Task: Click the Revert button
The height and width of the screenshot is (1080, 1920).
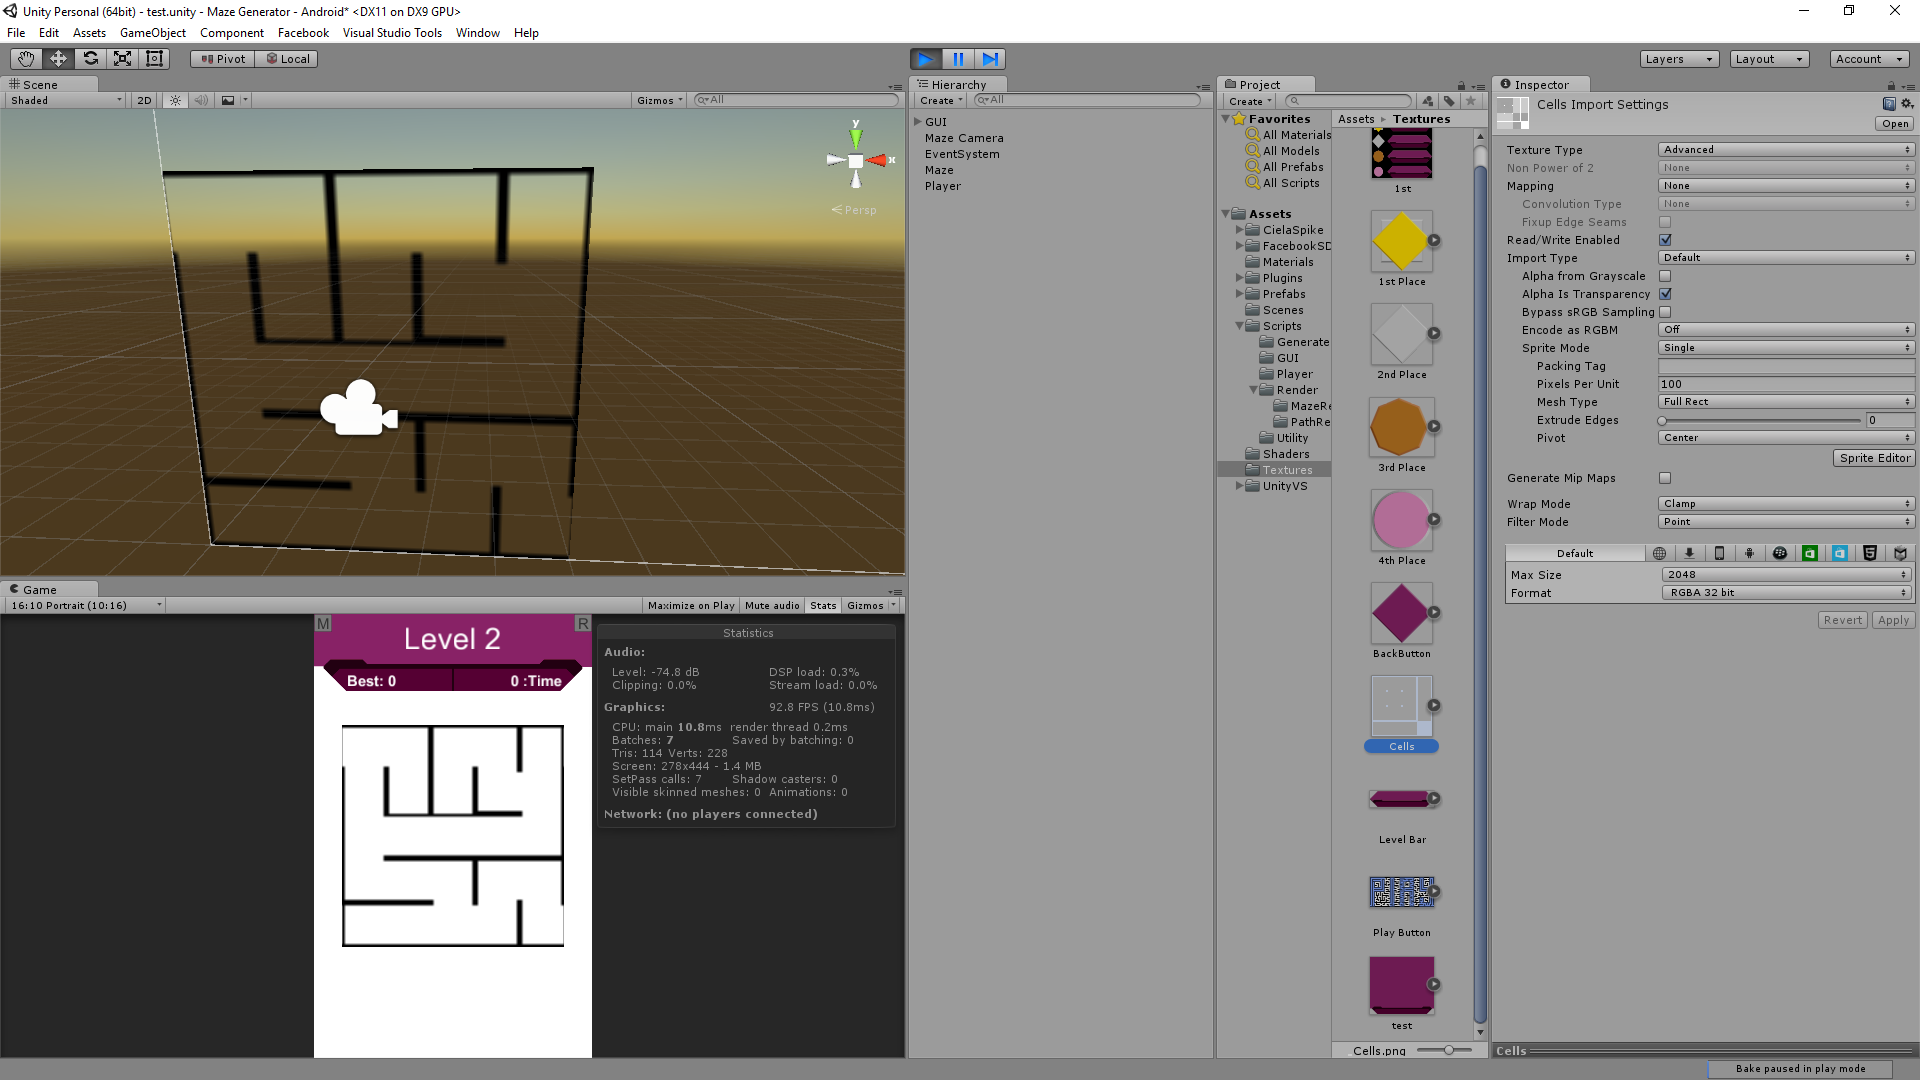Action: [1843, 620]
